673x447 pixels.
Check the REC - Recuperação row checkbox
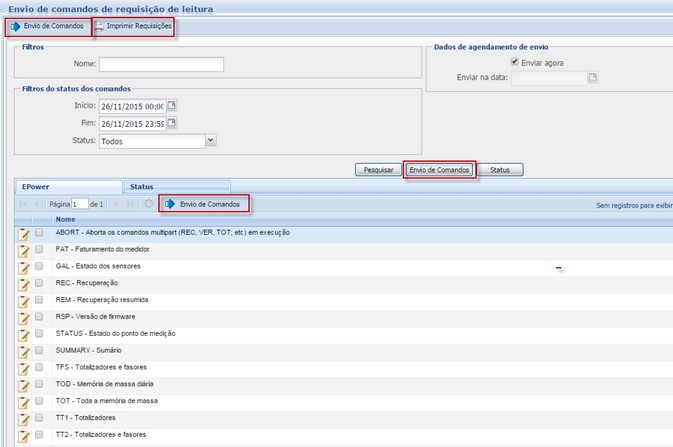(39, 284)
